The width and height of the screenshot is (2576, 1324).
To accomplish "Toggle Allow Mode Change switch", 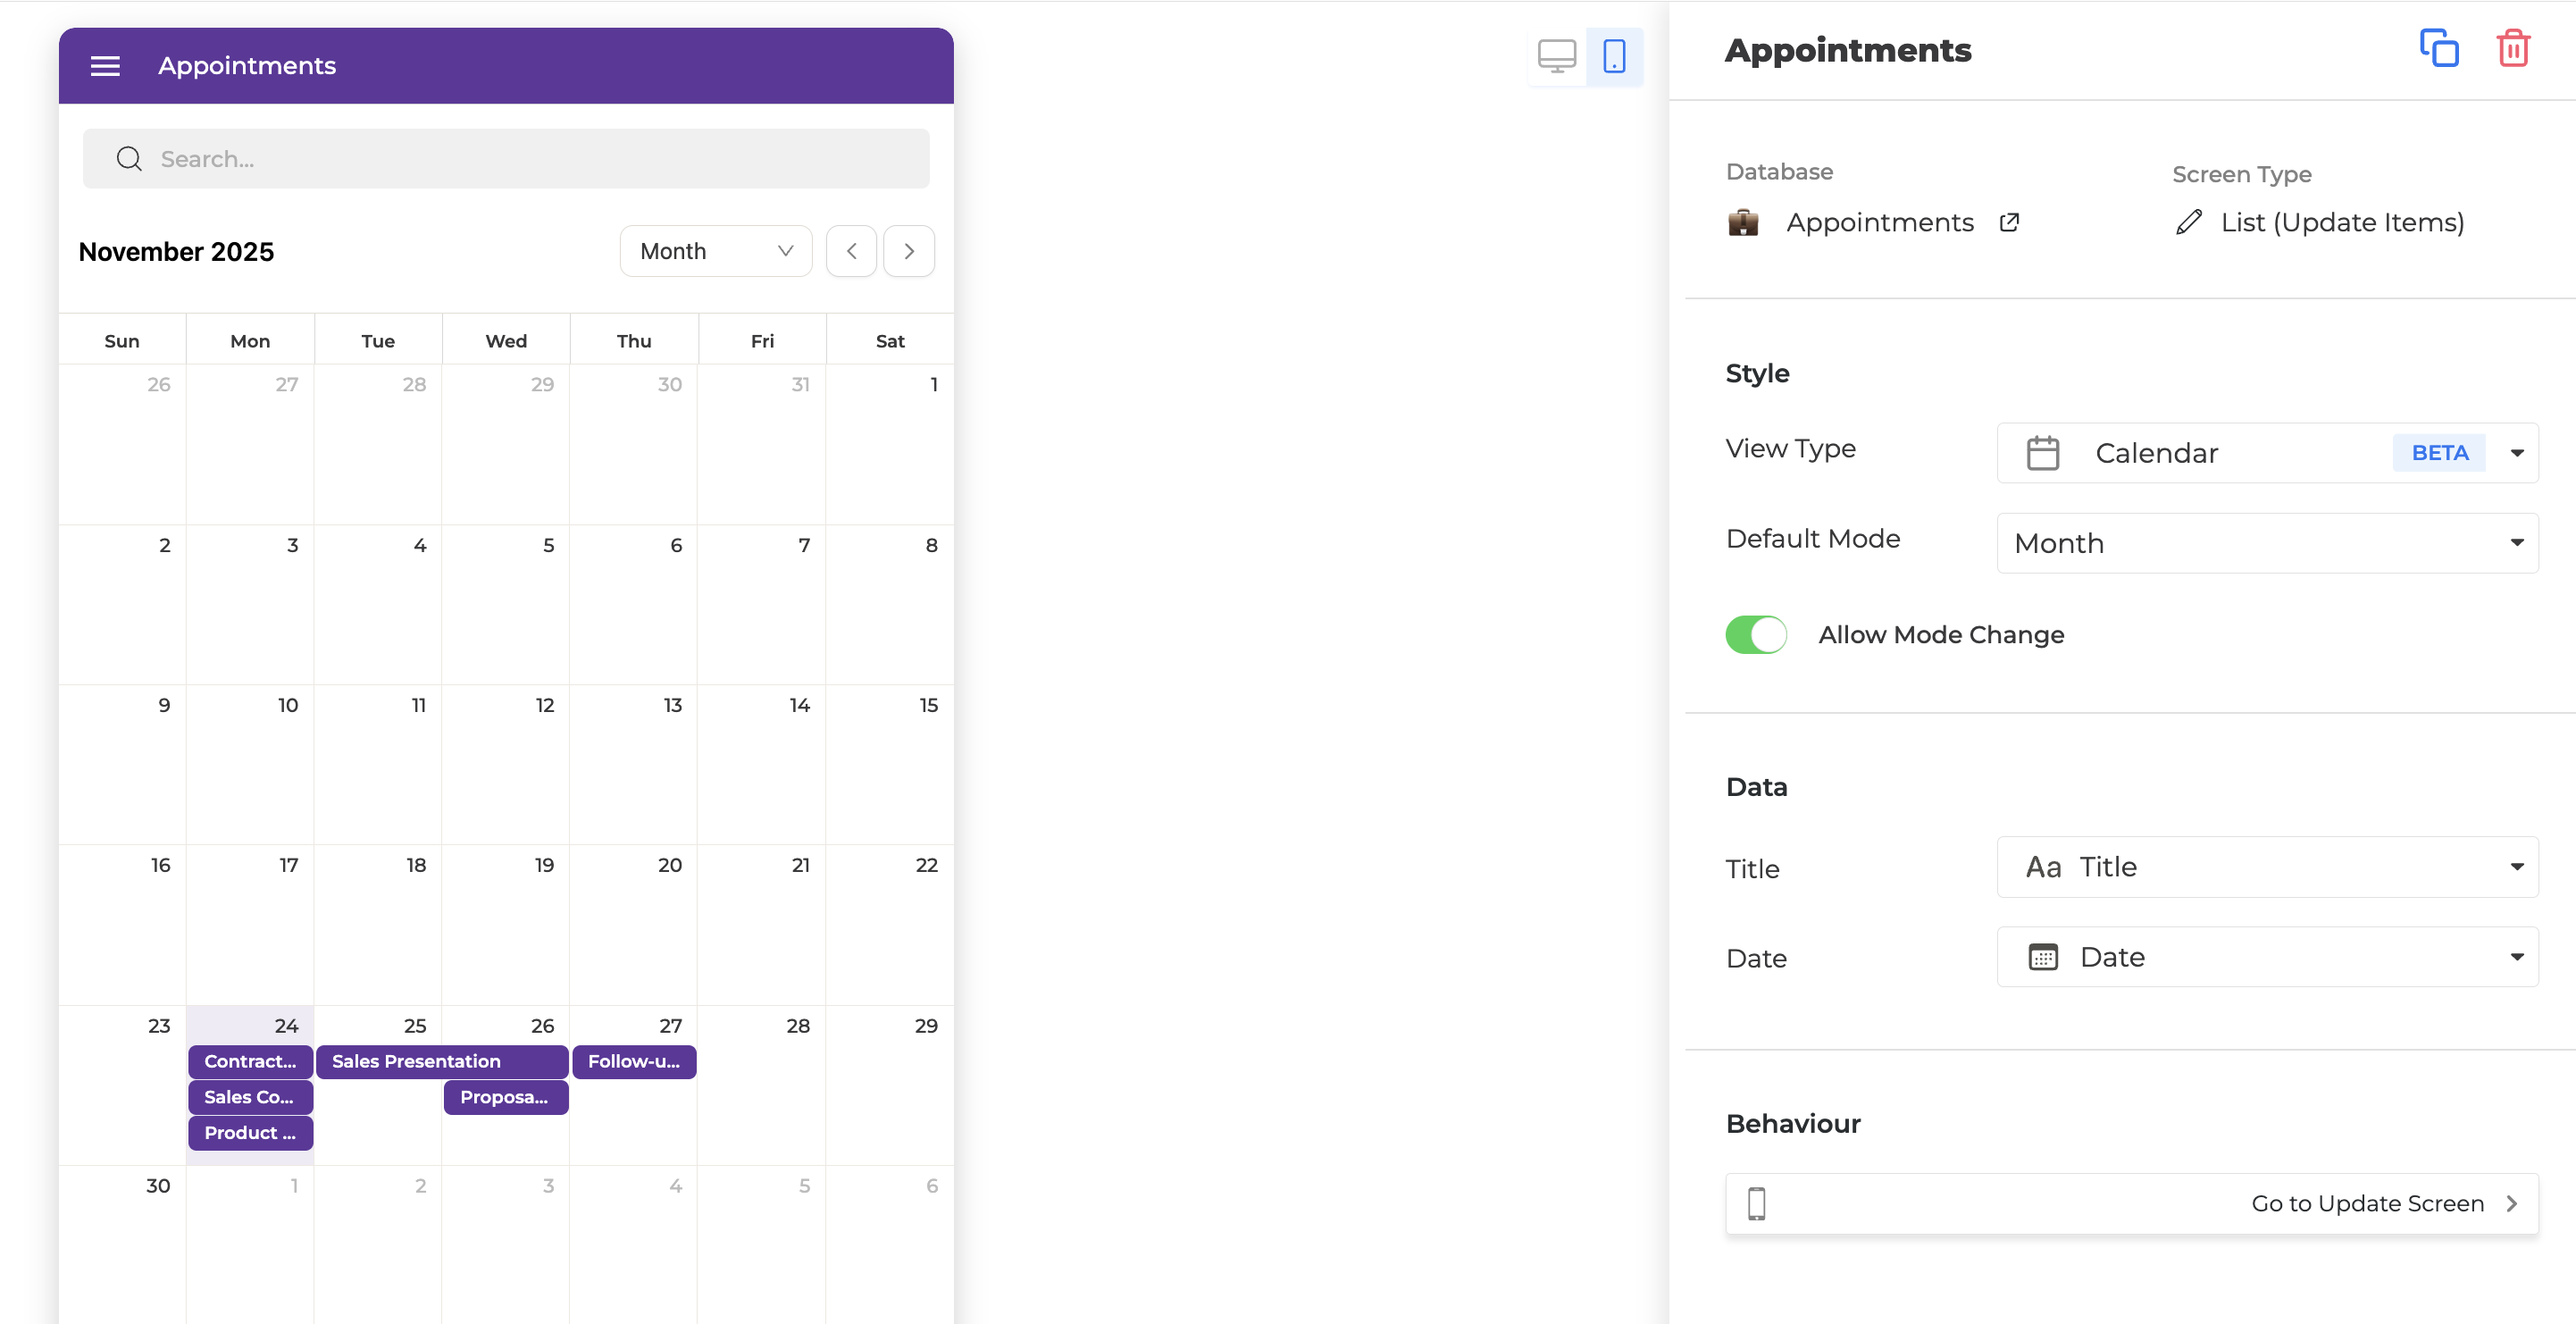I will (x=1756, y=634).
